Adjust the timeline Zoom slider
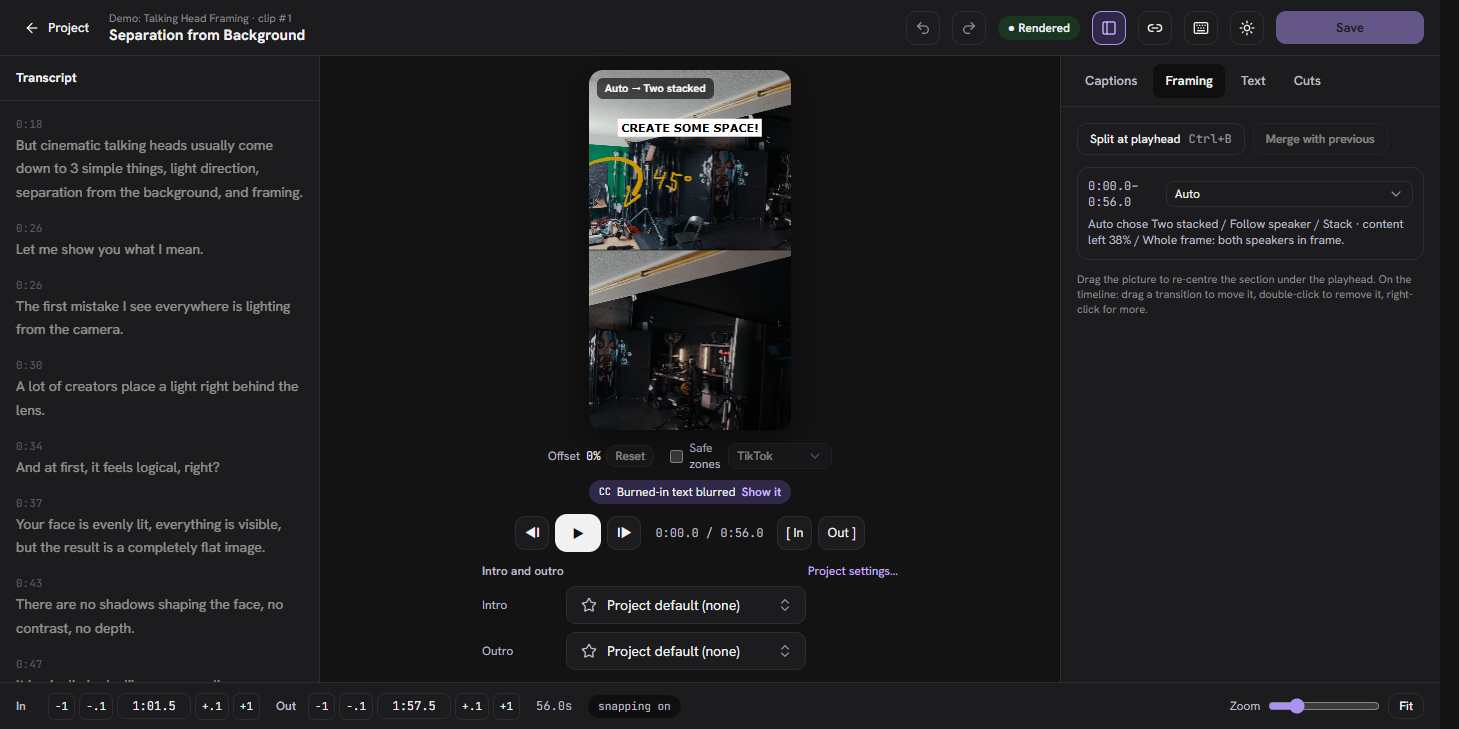 tap(1325, 706)
